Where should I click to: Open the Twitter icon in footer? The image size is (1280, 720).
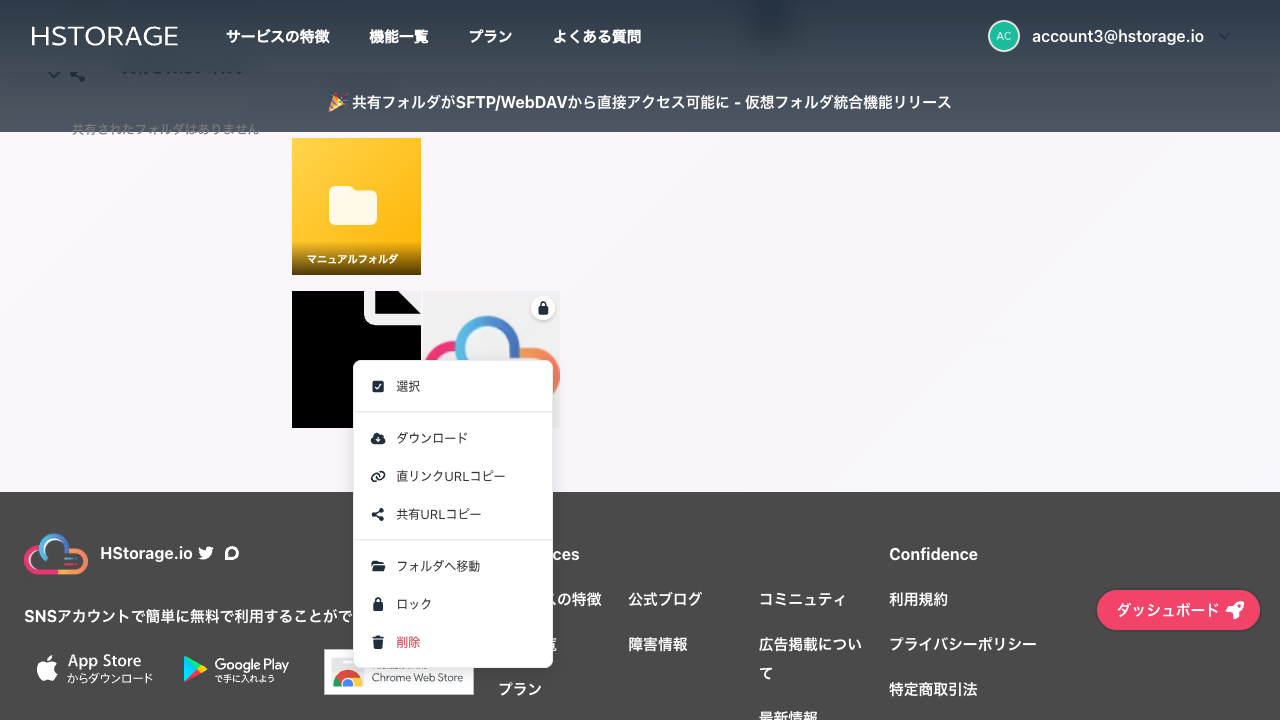pyautogui.click(x=206, y=553)
